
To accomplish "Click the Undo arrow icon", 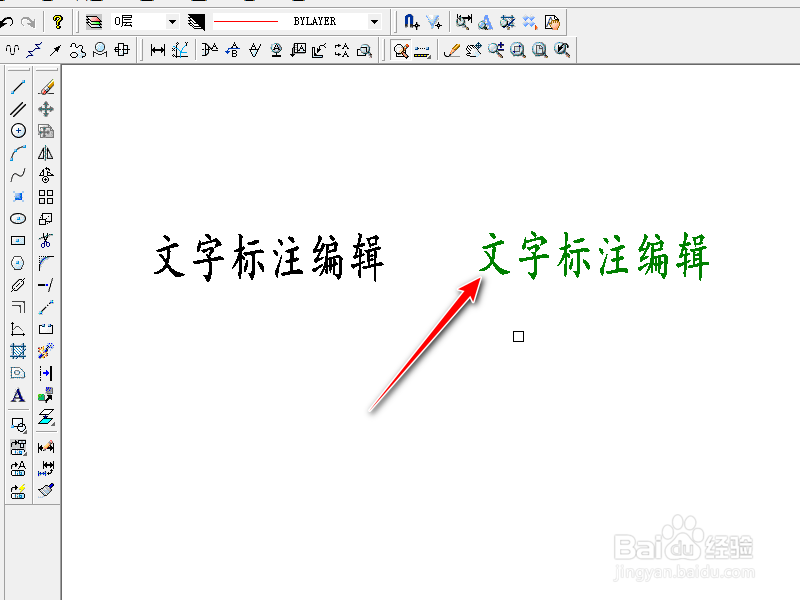I will pyautogui.click(x=7, y=22).
